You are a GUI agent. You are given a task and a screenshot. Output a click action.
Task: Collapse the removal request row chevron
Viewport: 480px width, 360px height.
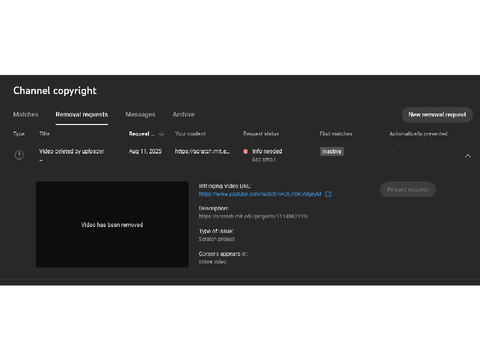click(x=468, y=156)
